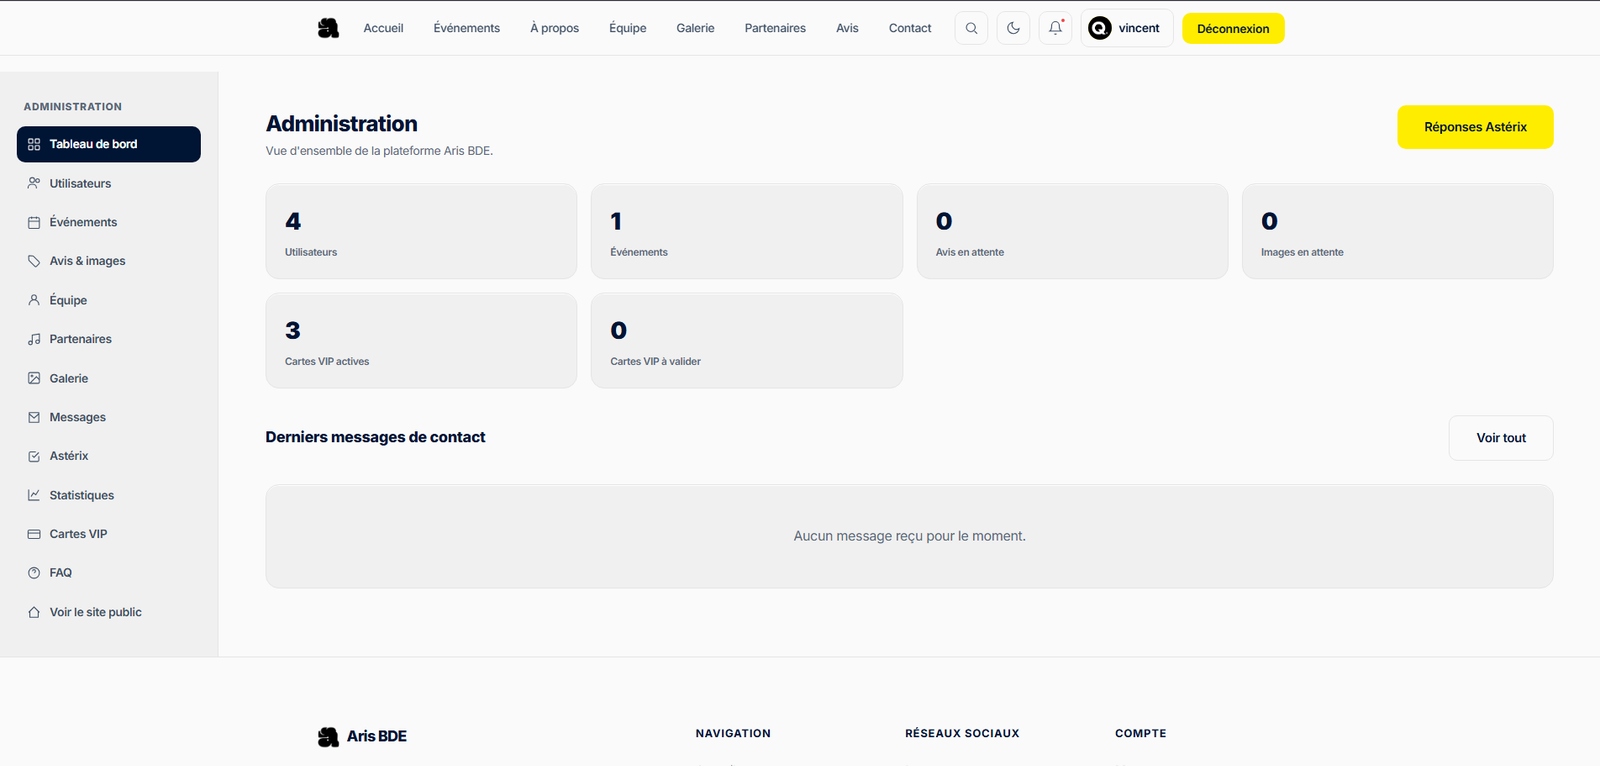The image size is (1600, 766).
Task: Select the Cartes VIP à valider card
Action: click(747, 340)
